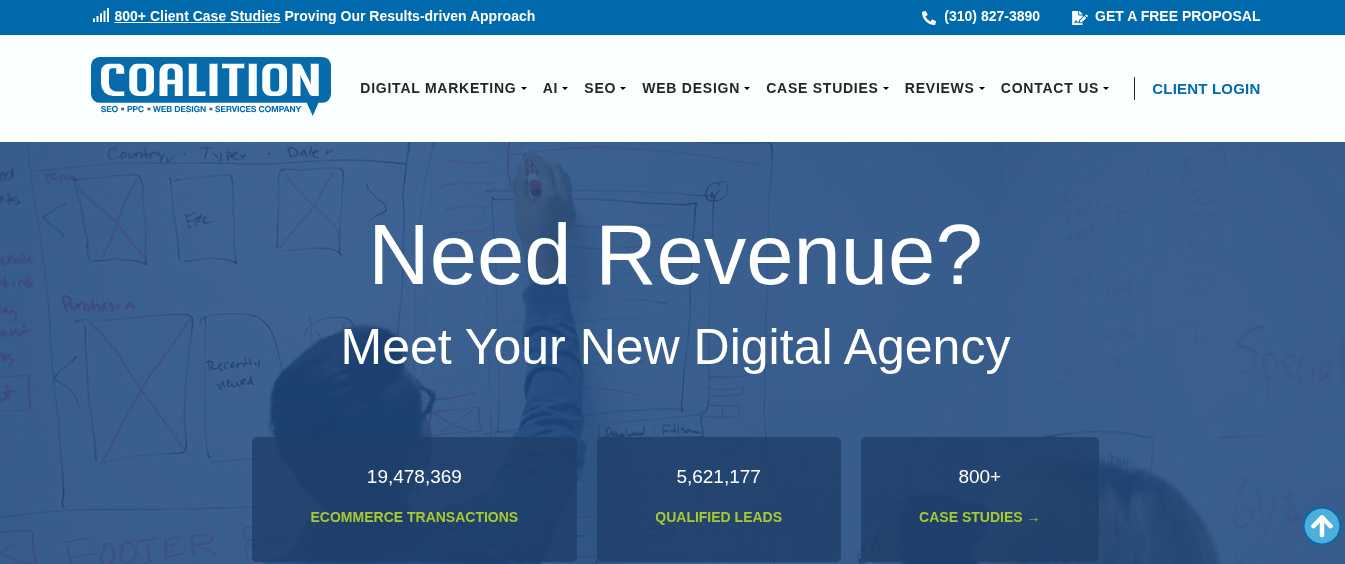The width and height of the screenshot is (1345, 564).
Task: Click the Need Revenue? headline
Action: pos(675,255)
